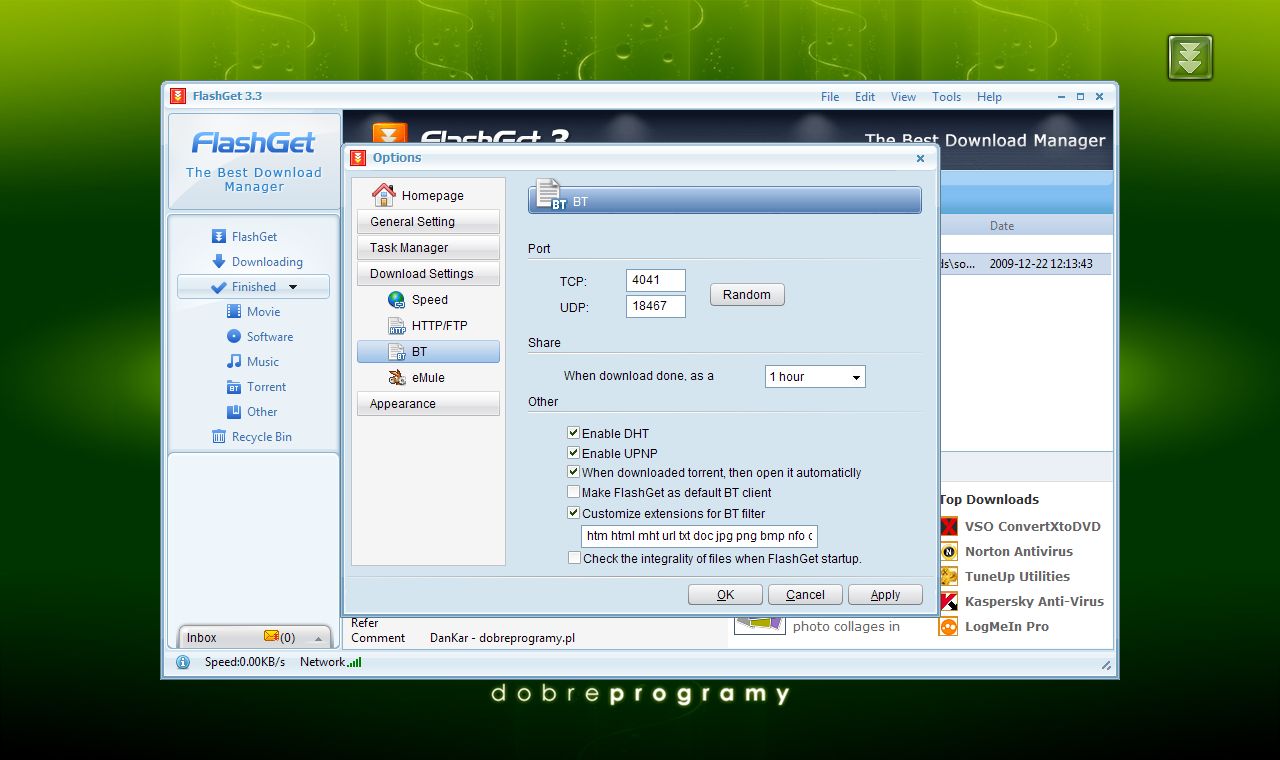This screenshot has height=760, width=1280.
Task: Confirm settings with the OK button
Action: point(725,595)
